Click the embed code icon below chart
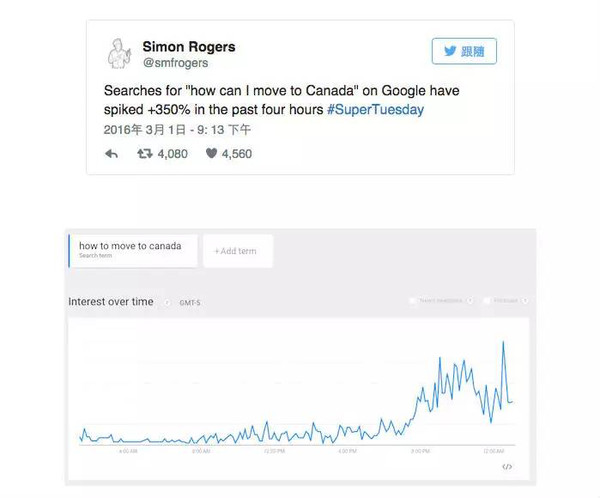Screen dimensions: 600x498 [507, 467]
